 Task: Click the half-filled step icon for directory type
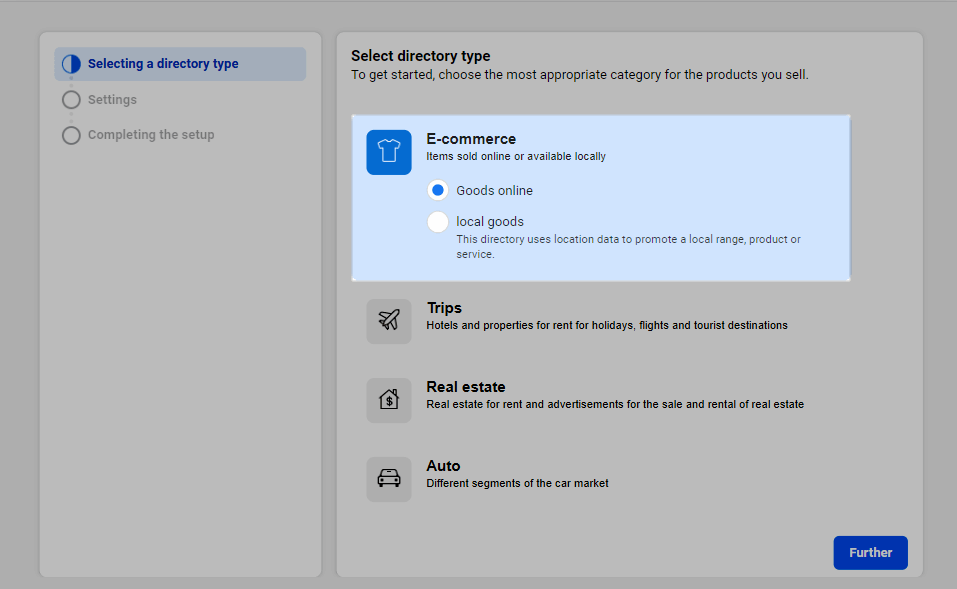(x=71, y=64)
